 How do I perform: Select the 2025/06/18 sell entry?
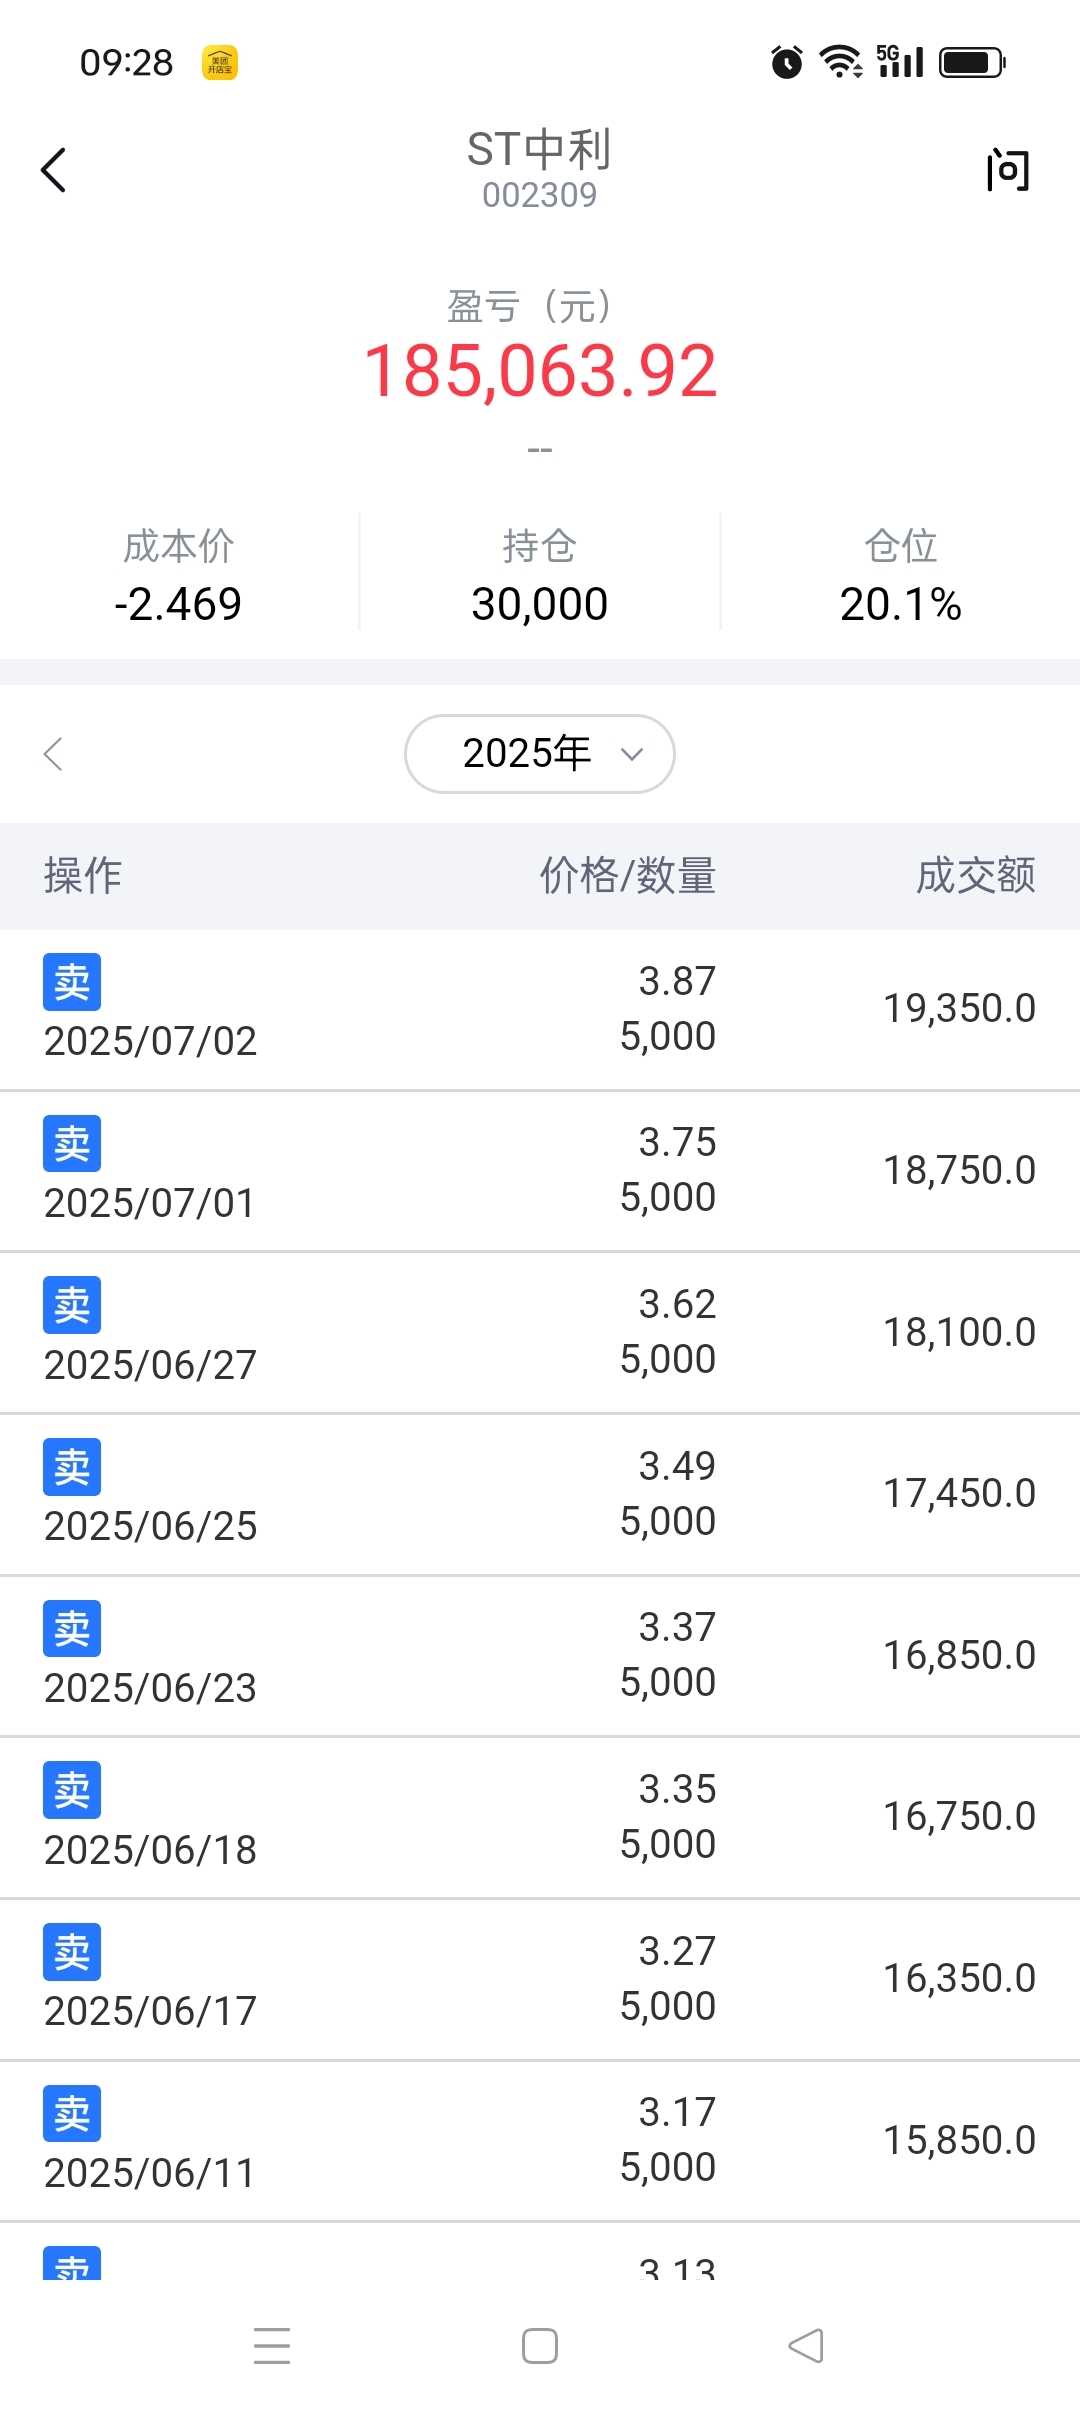tap(540, 1818)
